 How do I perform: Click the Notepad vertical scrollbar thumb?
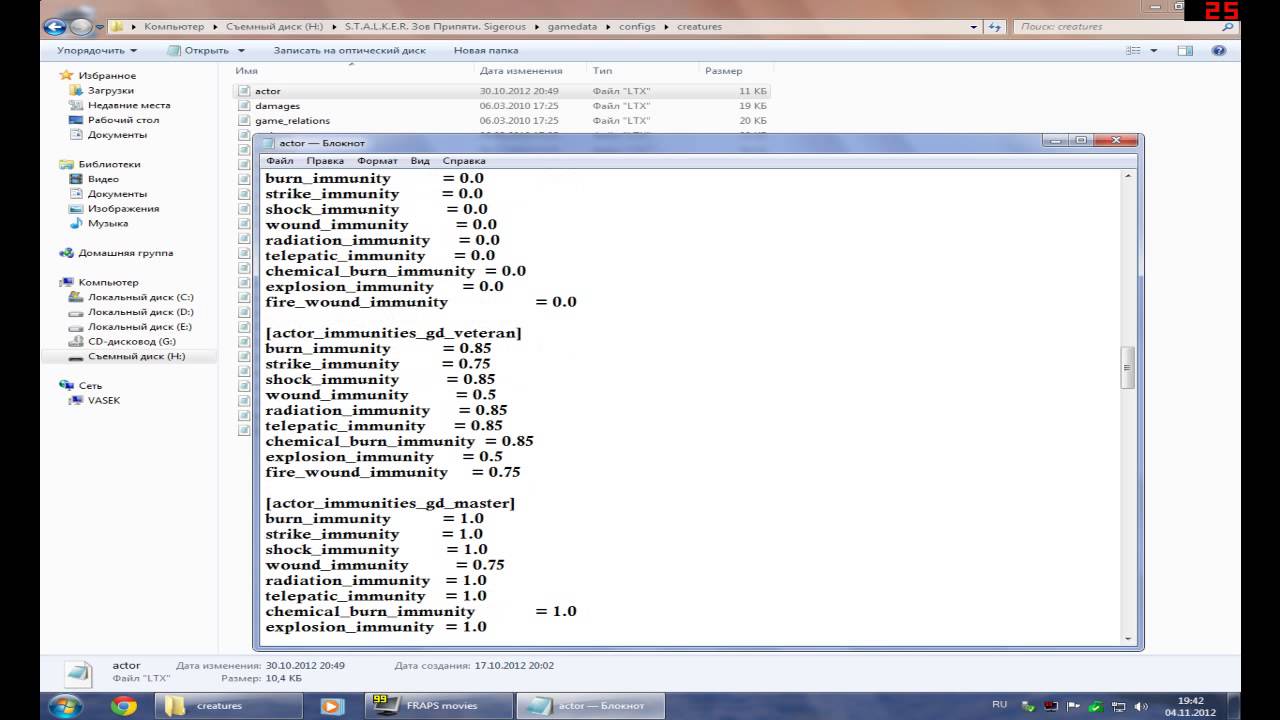tap(1128, 367)
